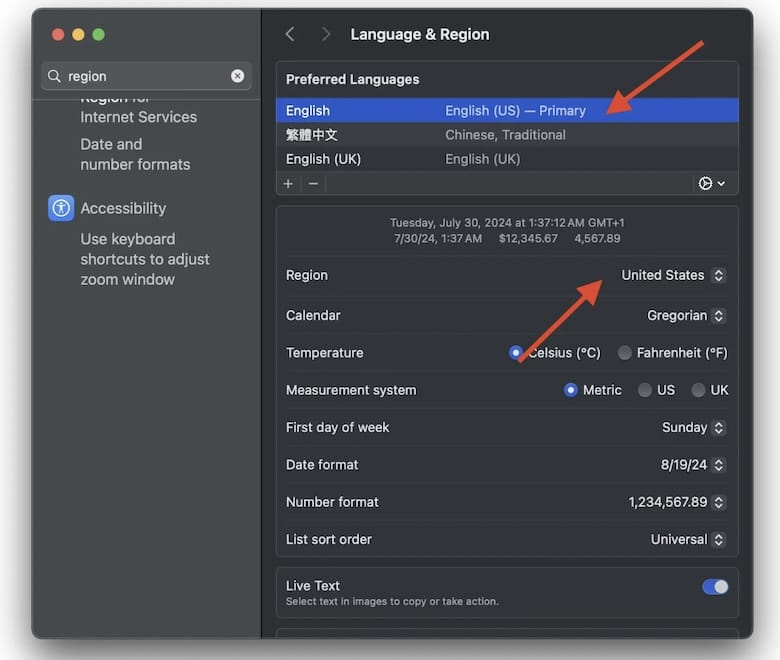Minimize the window with yellow button
Image resolution: width=780 pixels, height=660 pixels.
coord(78,34)
